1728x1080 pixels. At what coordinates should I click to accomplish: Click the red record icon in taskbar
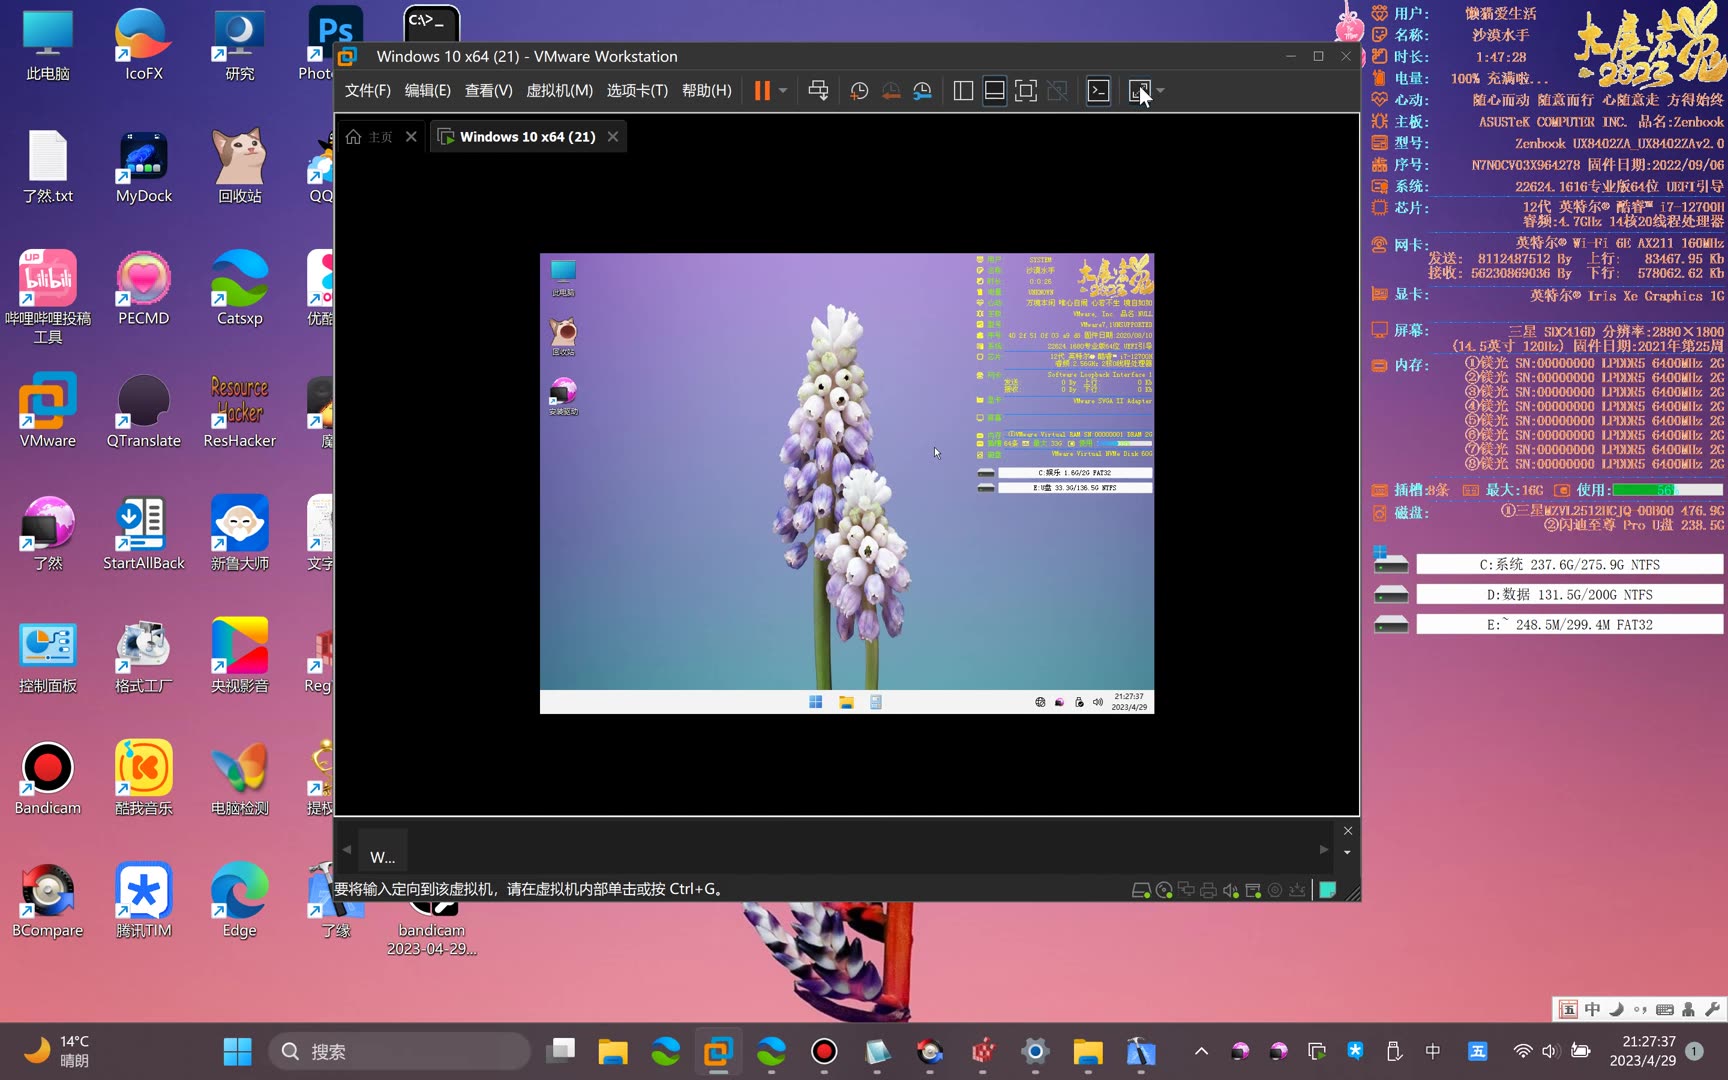click(824, 1051)
